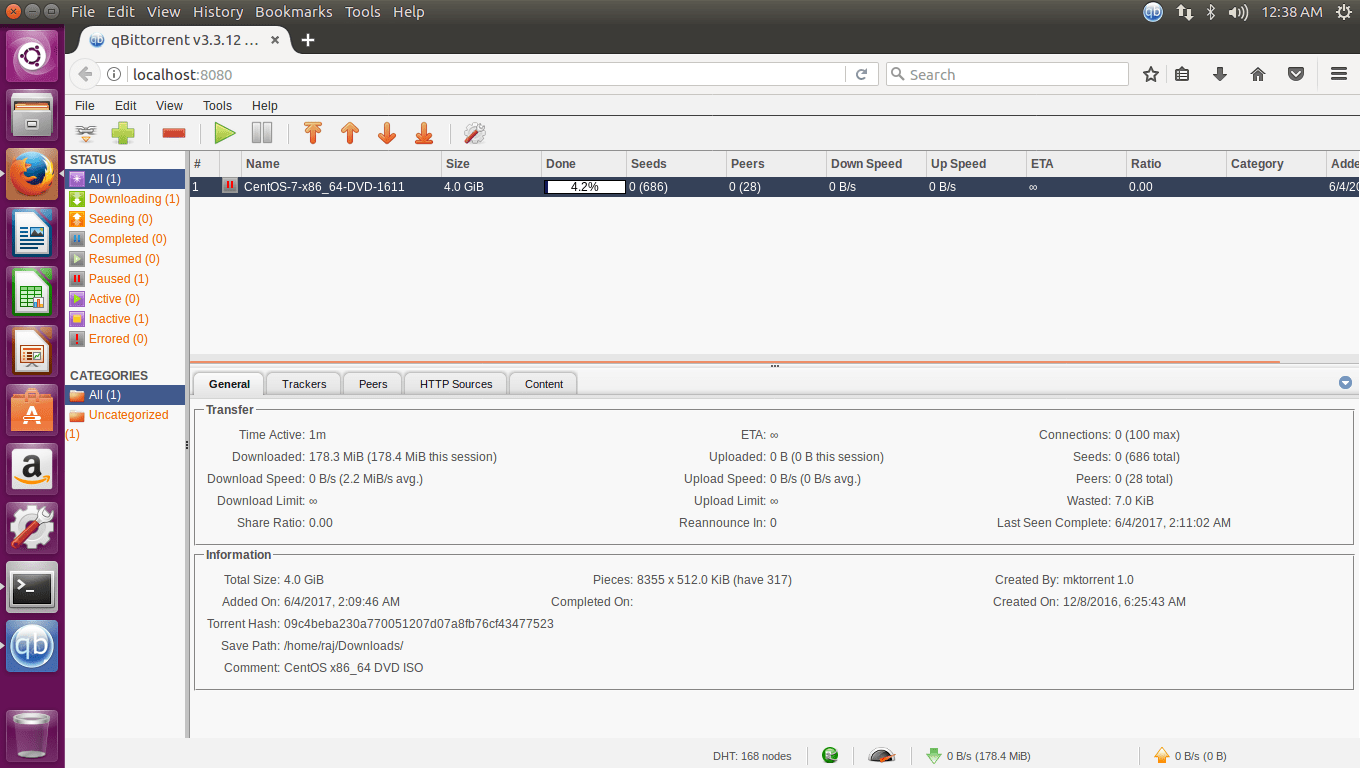Select the CentOS-7-x86_64-DVD-1611 torrent row
Screen dimensions: 1360x768
(x=774, y=187)
